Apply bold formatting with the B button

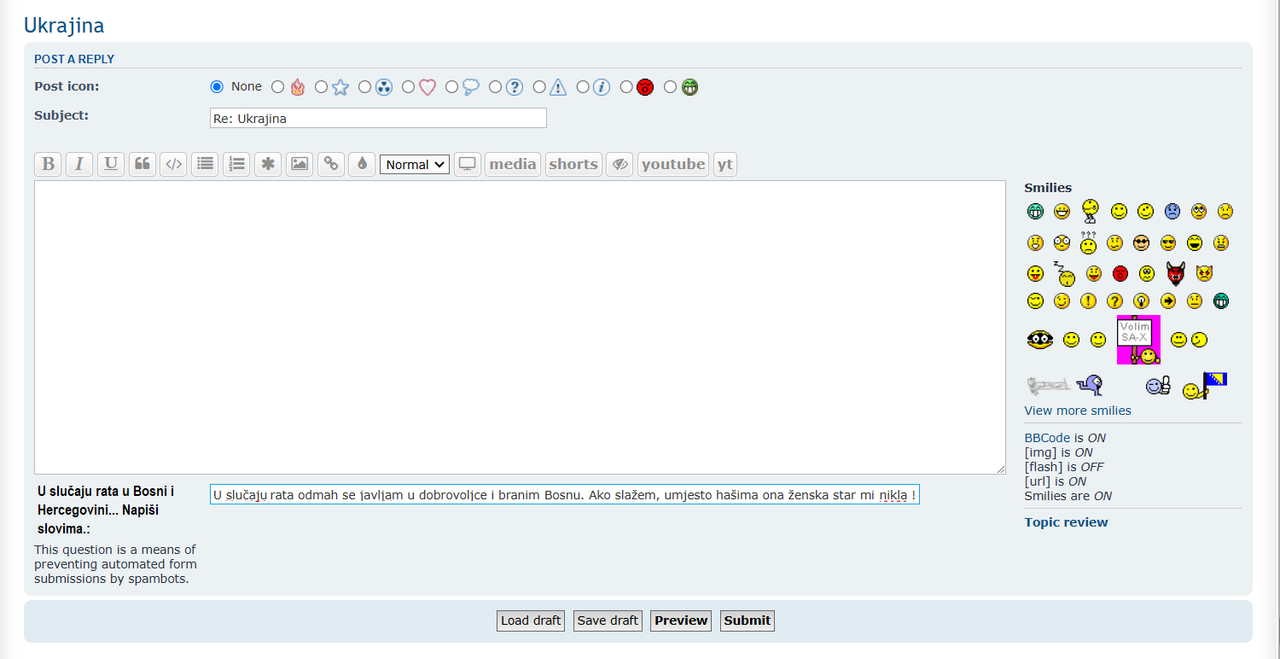pos(47,164)
